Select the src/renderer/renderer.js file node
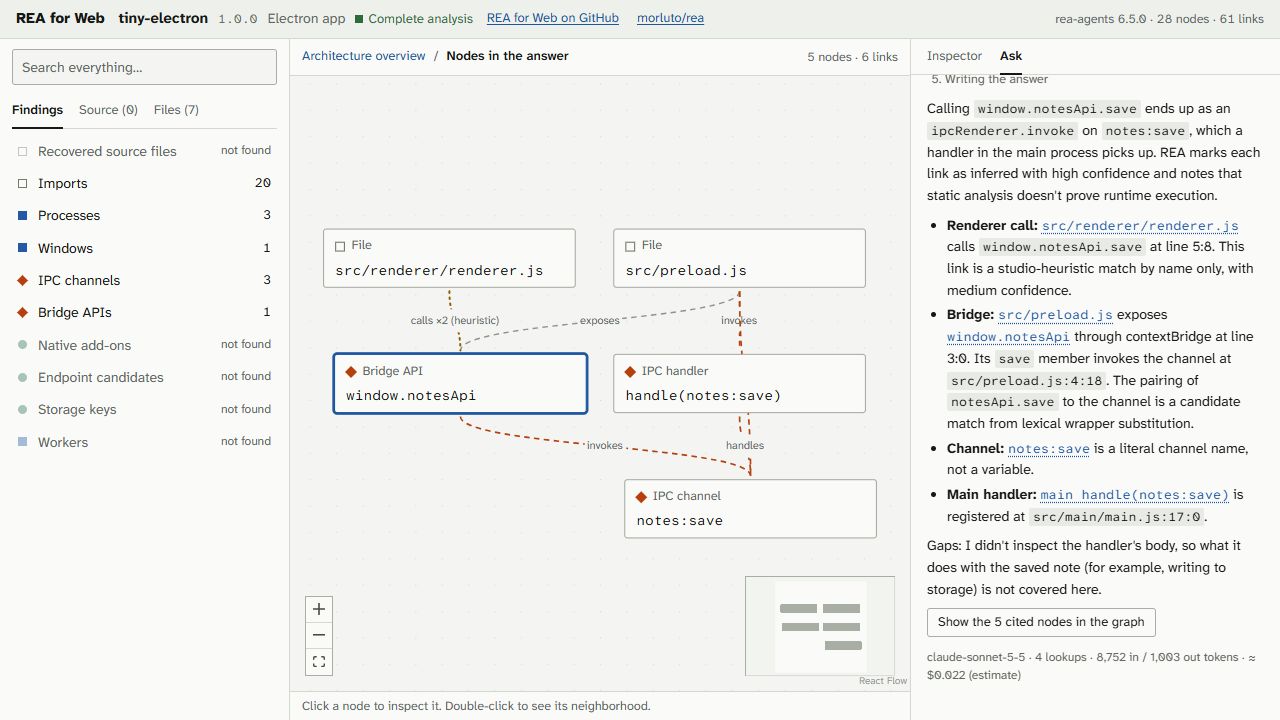The height and width of the screenshot is (720, 1280). (449, 259)
